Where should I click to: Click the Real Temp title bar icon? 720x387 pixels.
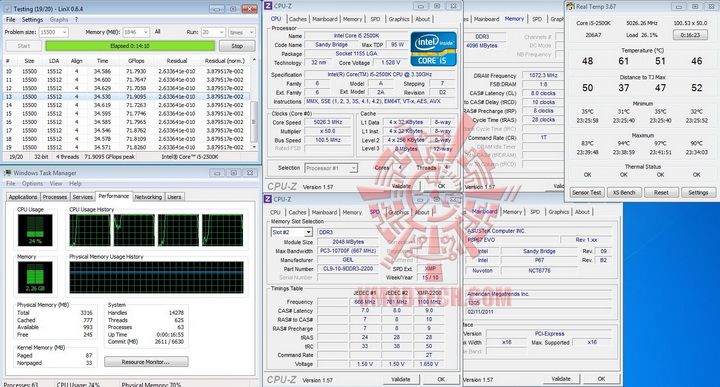(x=571, y=6)
